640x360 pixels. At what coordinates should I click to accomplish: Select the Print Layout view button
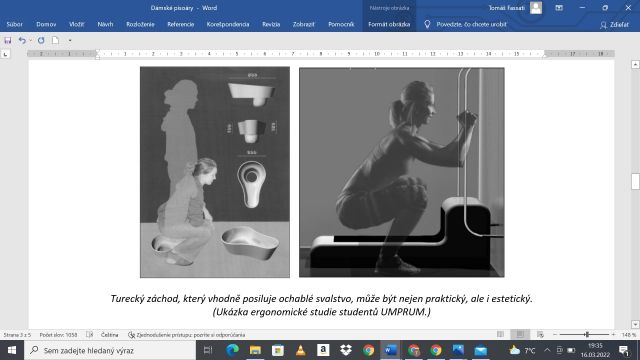520,334
